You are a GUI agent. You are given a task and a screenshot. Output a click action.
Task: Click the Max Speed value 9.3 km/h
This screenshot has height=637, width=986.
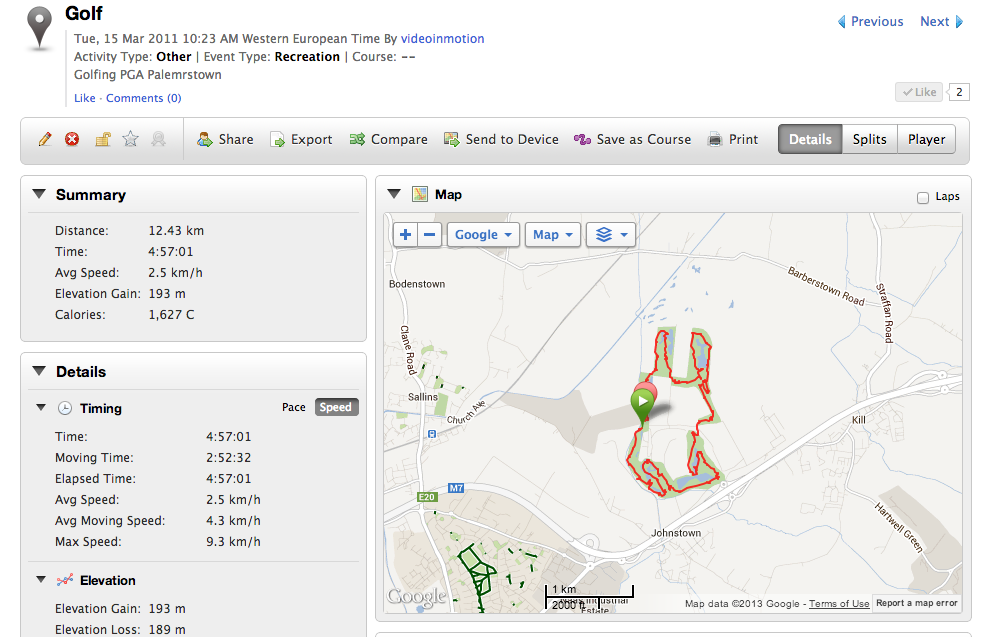coord(233,541)
